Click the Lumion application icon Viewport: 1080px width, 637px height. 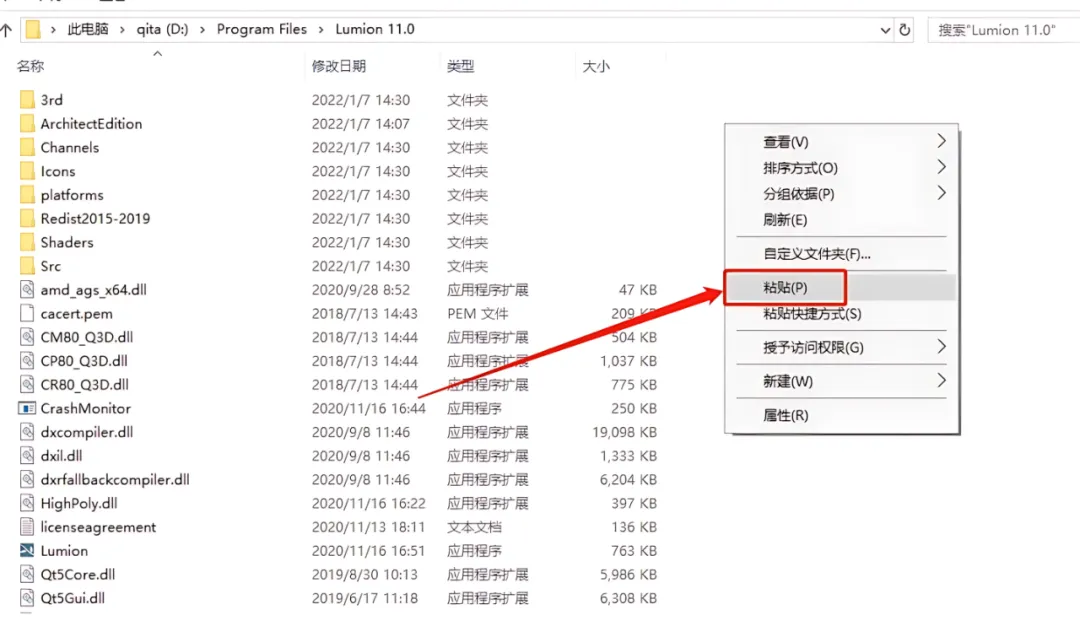(27, 551)
